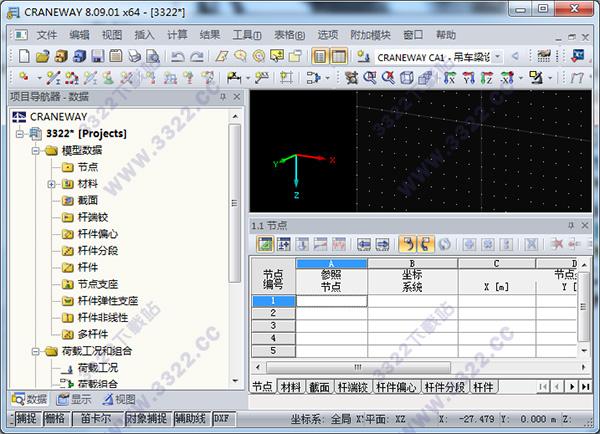Image resolution: width=600 pixels, height=434 pixels.
Task: Click the cell in row 1 column A
Action: pyautogui.click(x=331, y=300)
